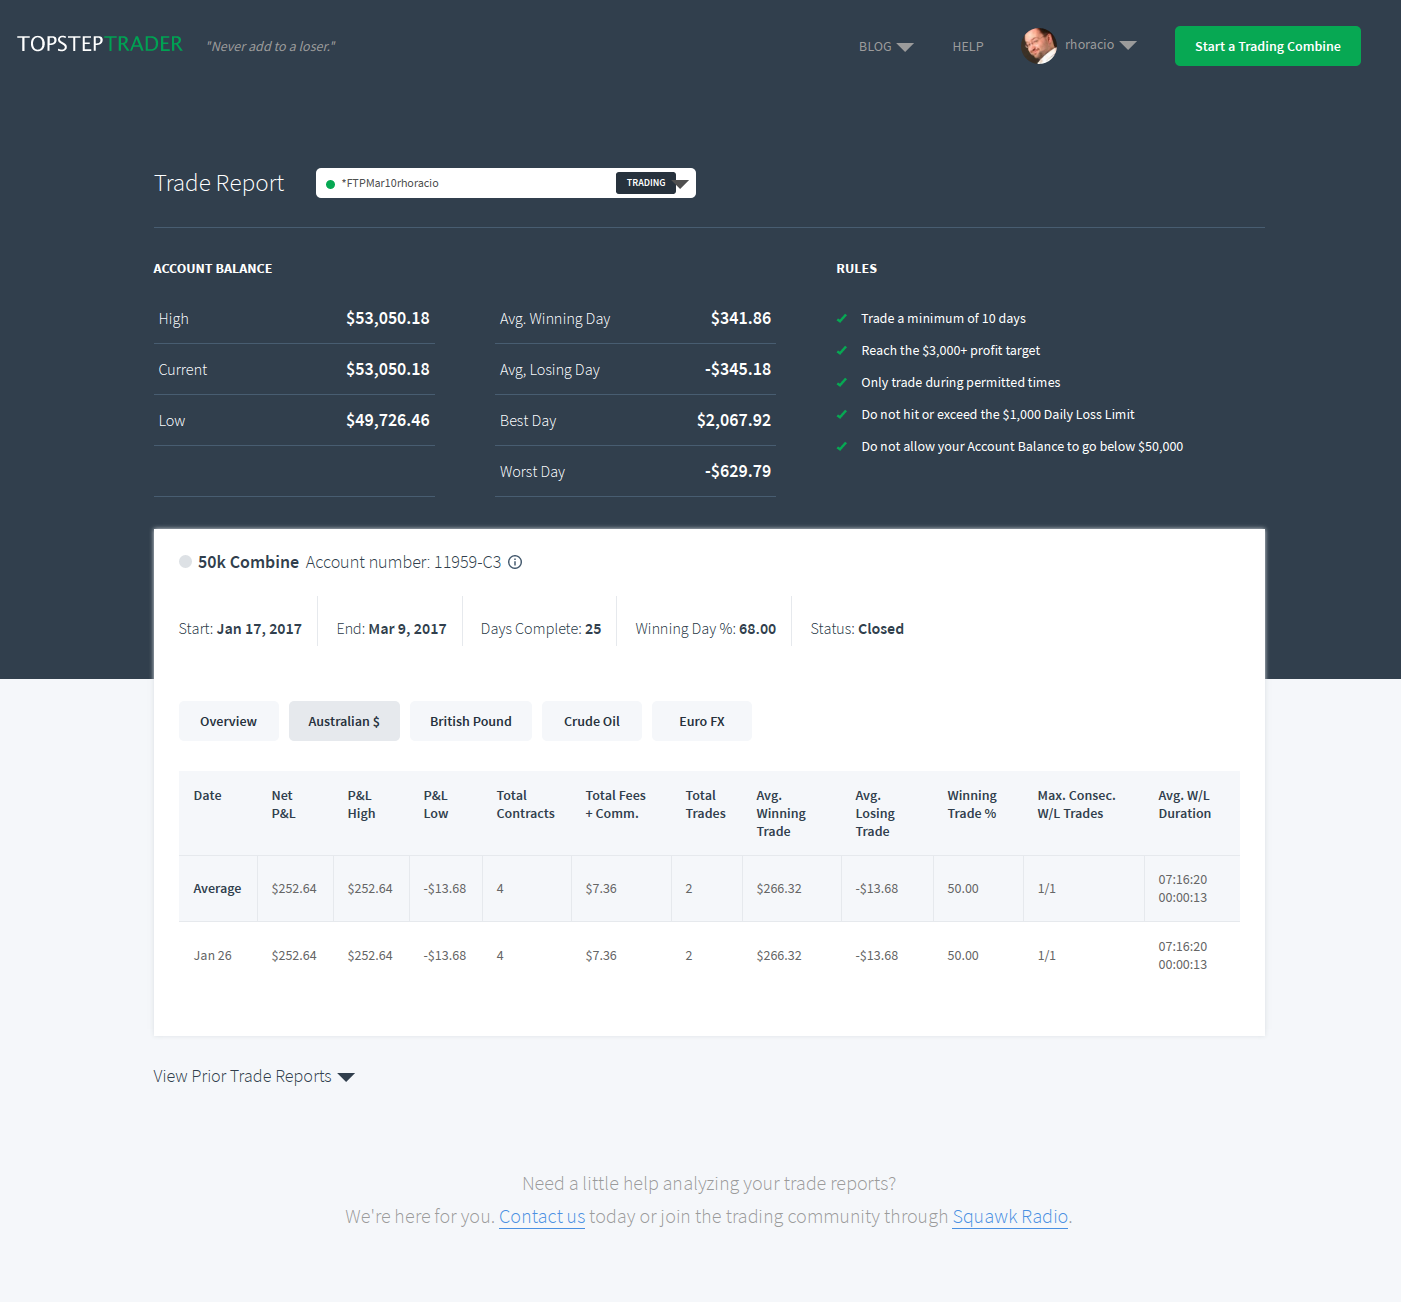The image size is (1401, 1302).
Task: Click checkmark beside Trade a minimum of 10 days
Action: click(x=842, y=319)
